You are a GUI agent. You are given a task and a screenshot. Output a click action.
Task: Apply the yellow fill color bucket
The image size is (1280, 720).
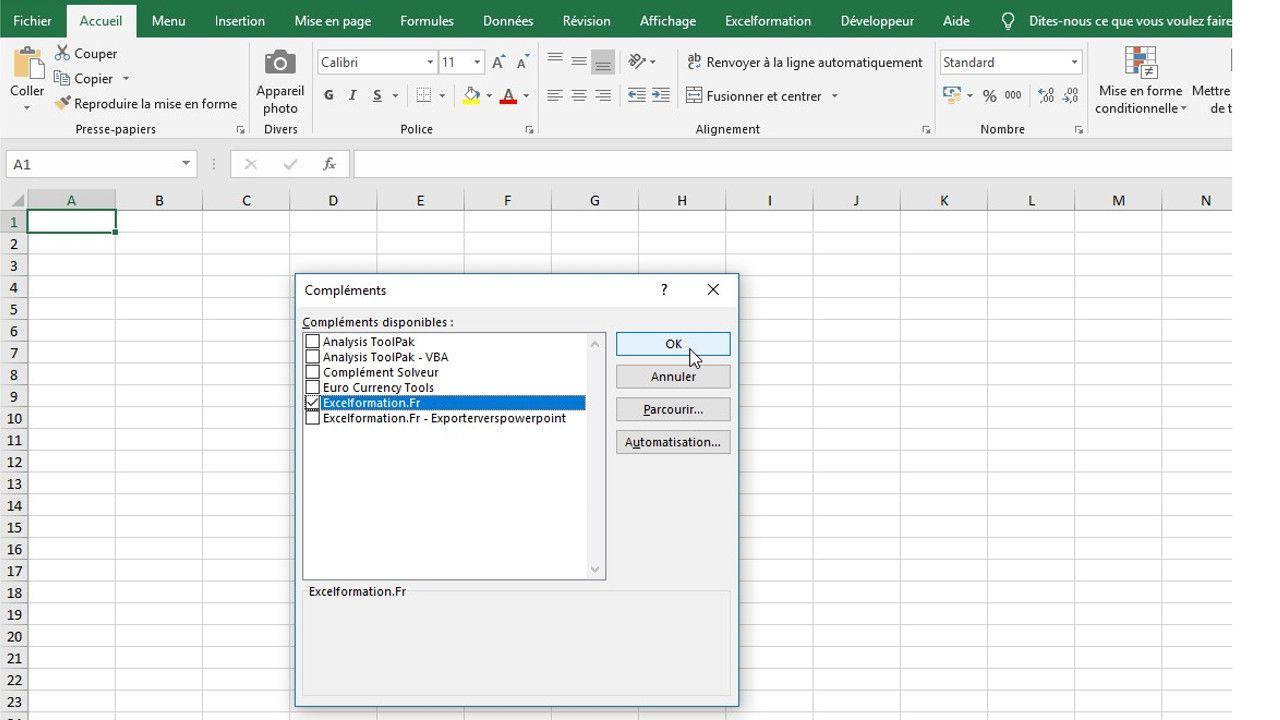coord(472,96)
